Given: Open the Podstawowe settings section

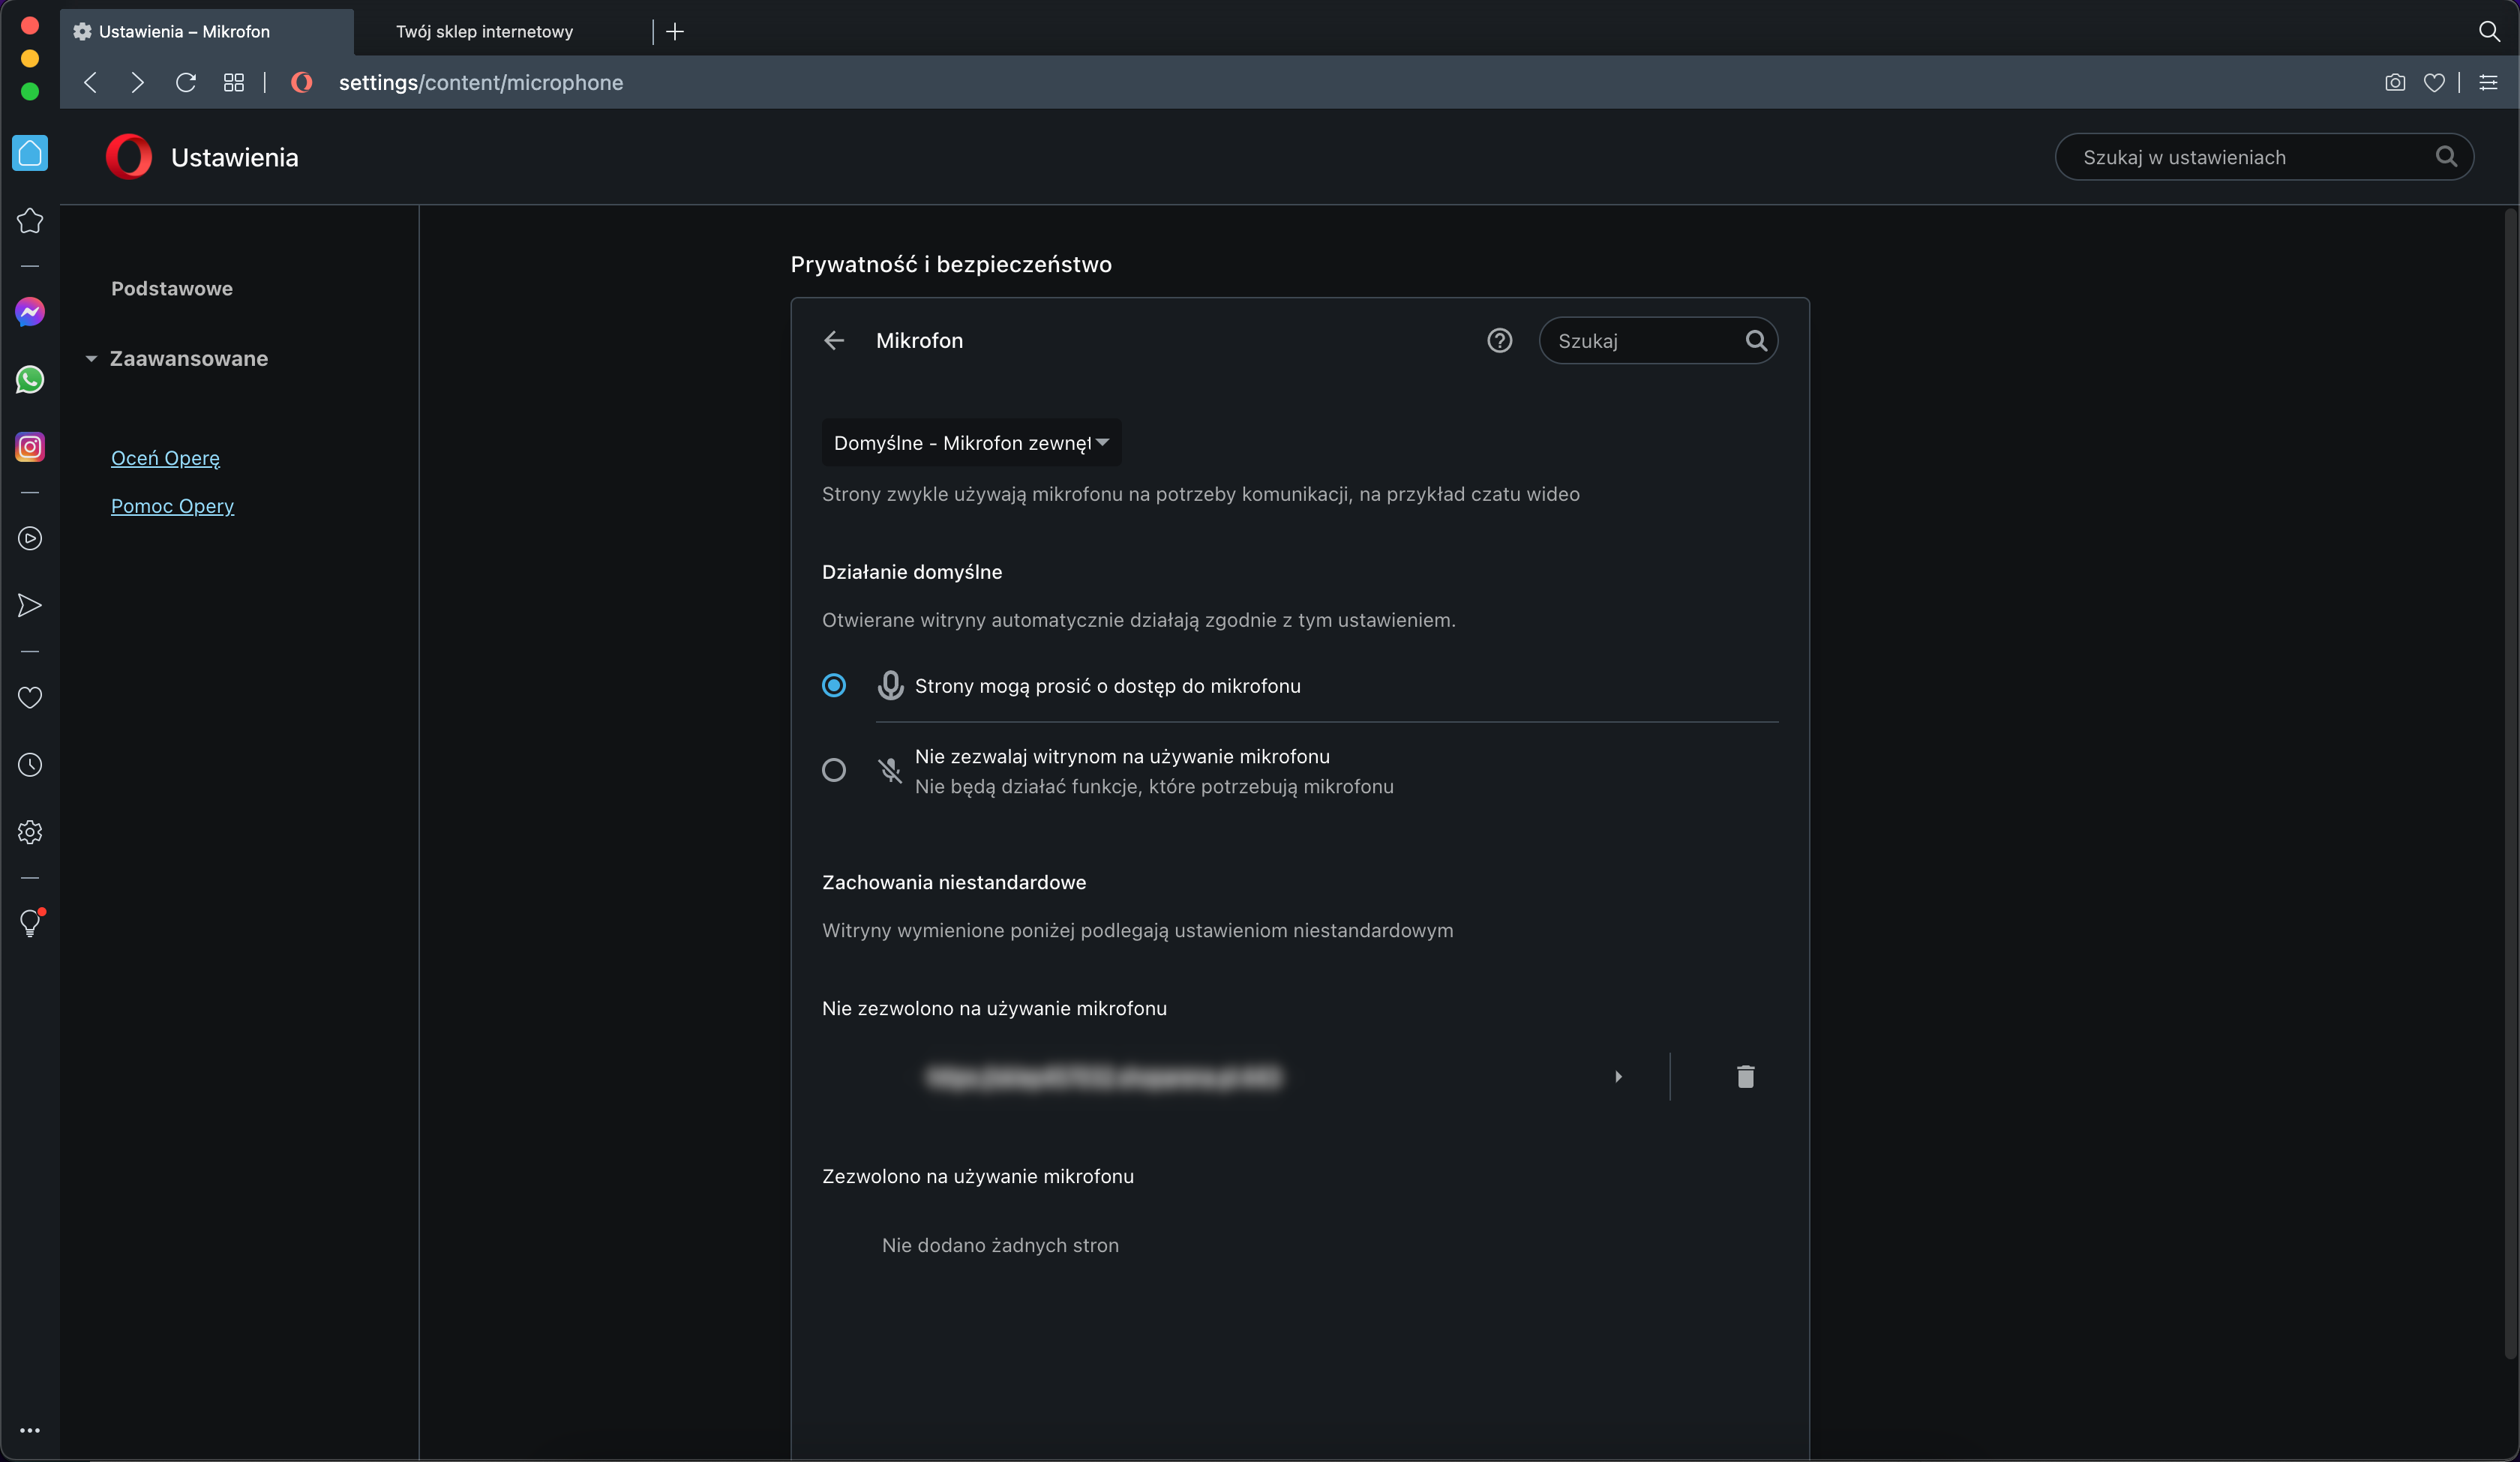Looking at the screenshot, I should 172,289.
